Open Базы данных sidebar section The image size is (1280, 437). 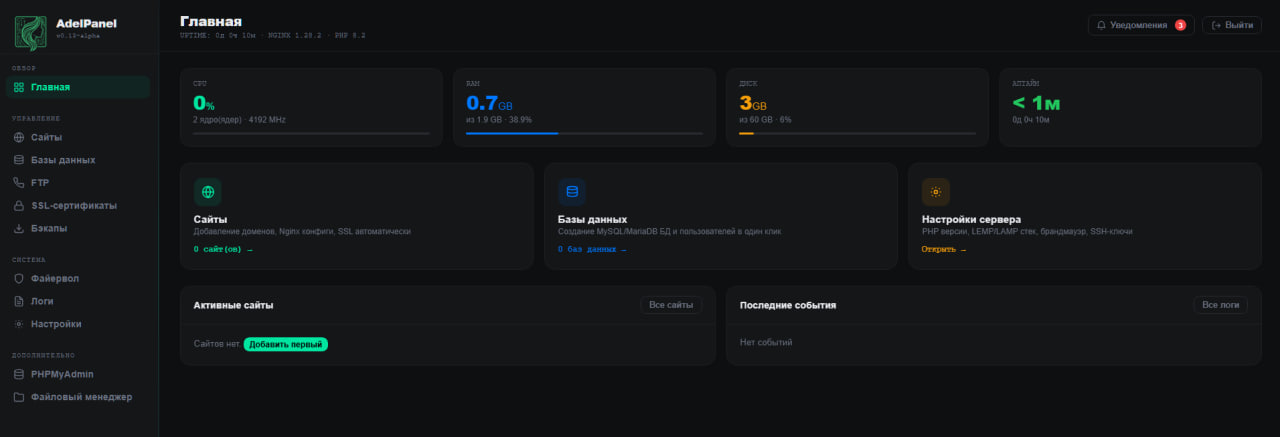pos(62,160)
